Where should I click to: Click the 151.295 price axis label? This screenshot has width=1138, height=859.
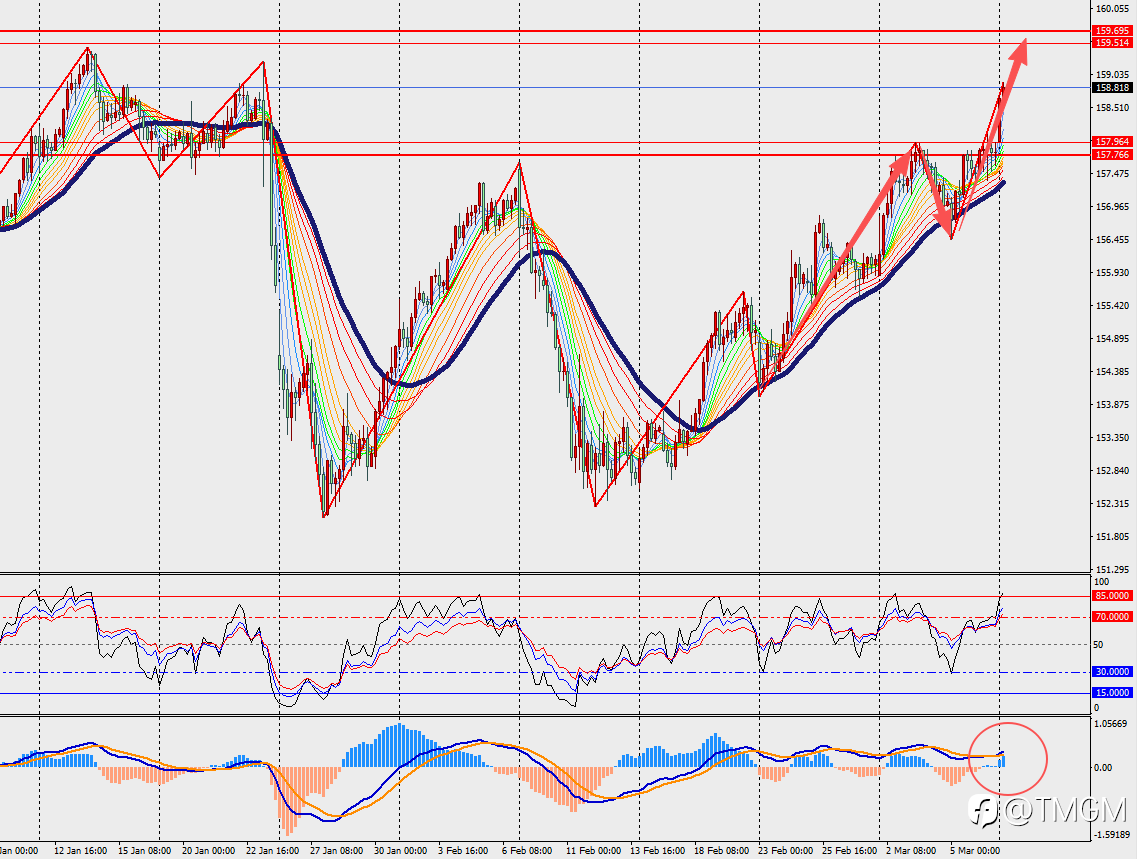pyautogui.click(x=1113, y=570)
